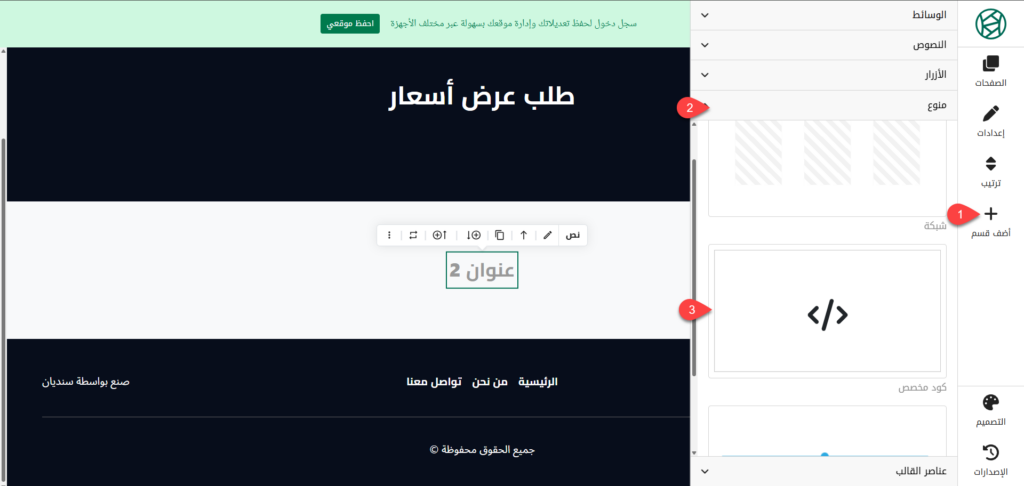
Task: Click the up arrow in text toolbar
Action: (x=524, y=235)
